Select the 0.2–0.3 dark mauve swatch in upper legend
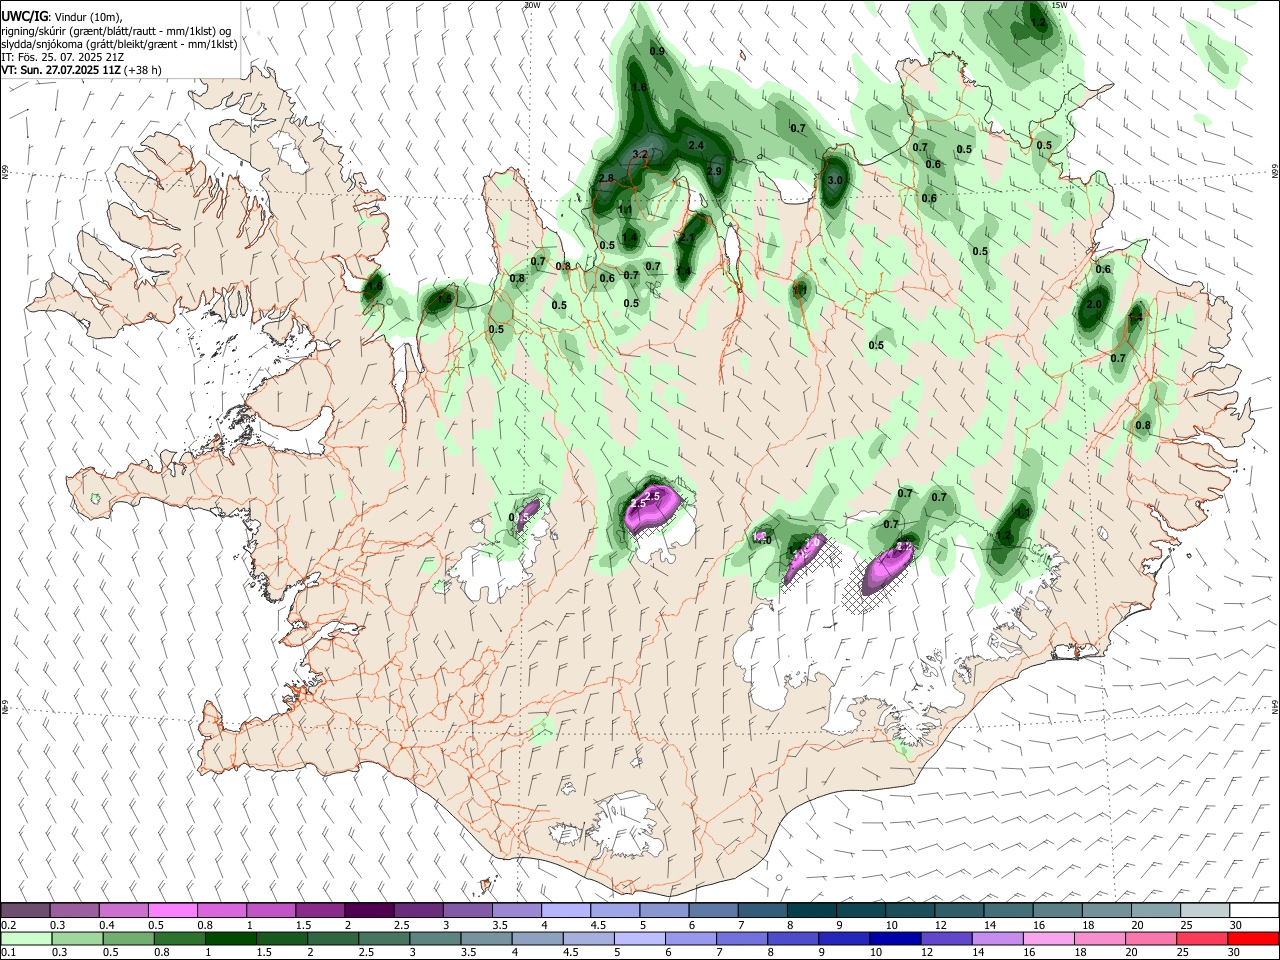This screenshot has height=960, width=1280. point(25,910)
